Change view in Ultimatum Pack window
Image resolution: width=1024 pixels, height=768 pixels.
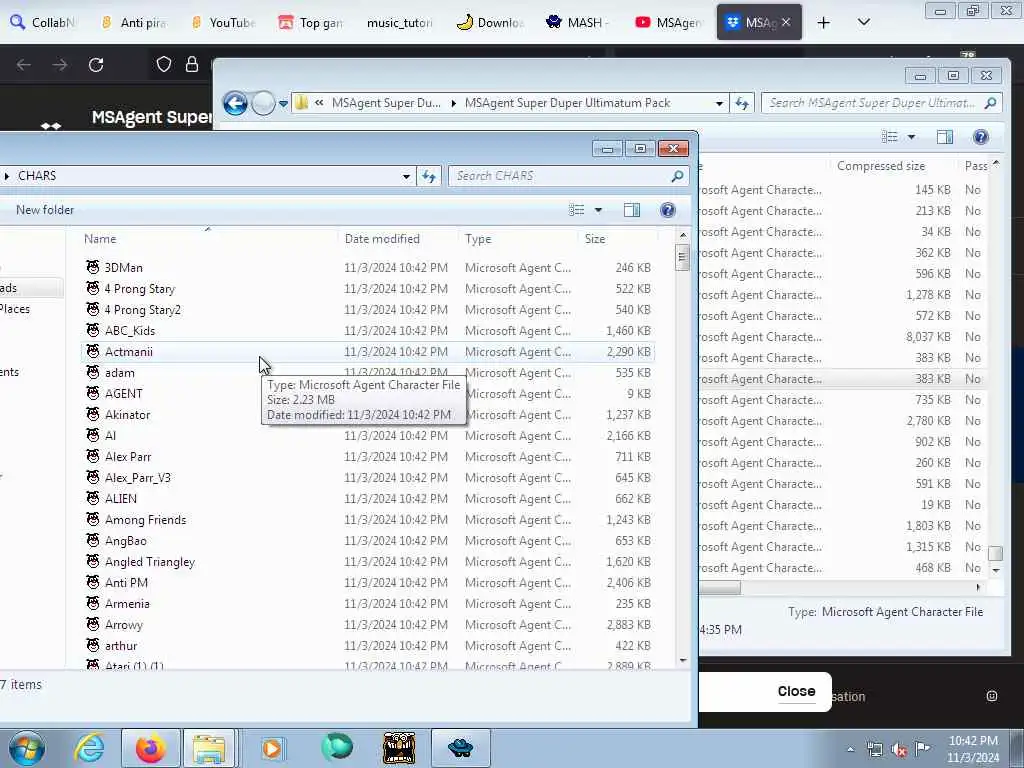[889, 136]
